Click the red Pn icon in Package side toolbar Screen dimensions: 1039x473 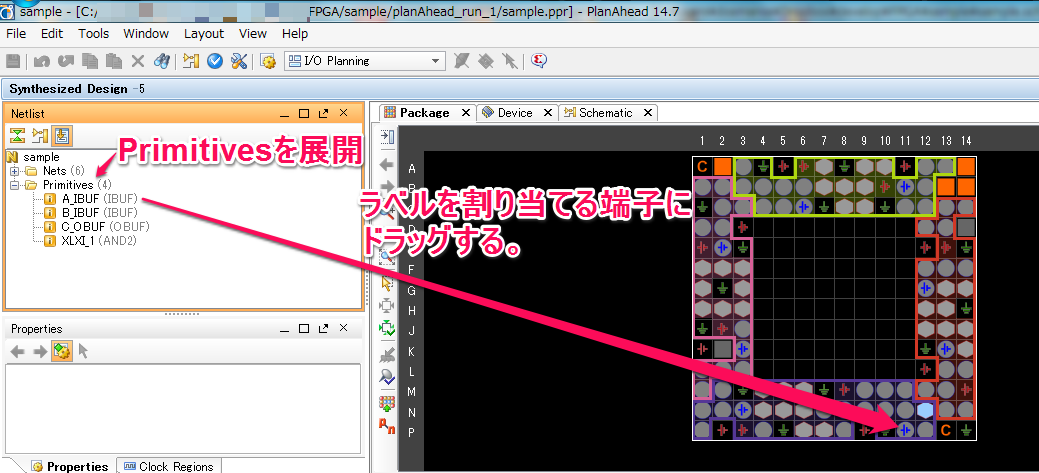click(x=387, y=425)
